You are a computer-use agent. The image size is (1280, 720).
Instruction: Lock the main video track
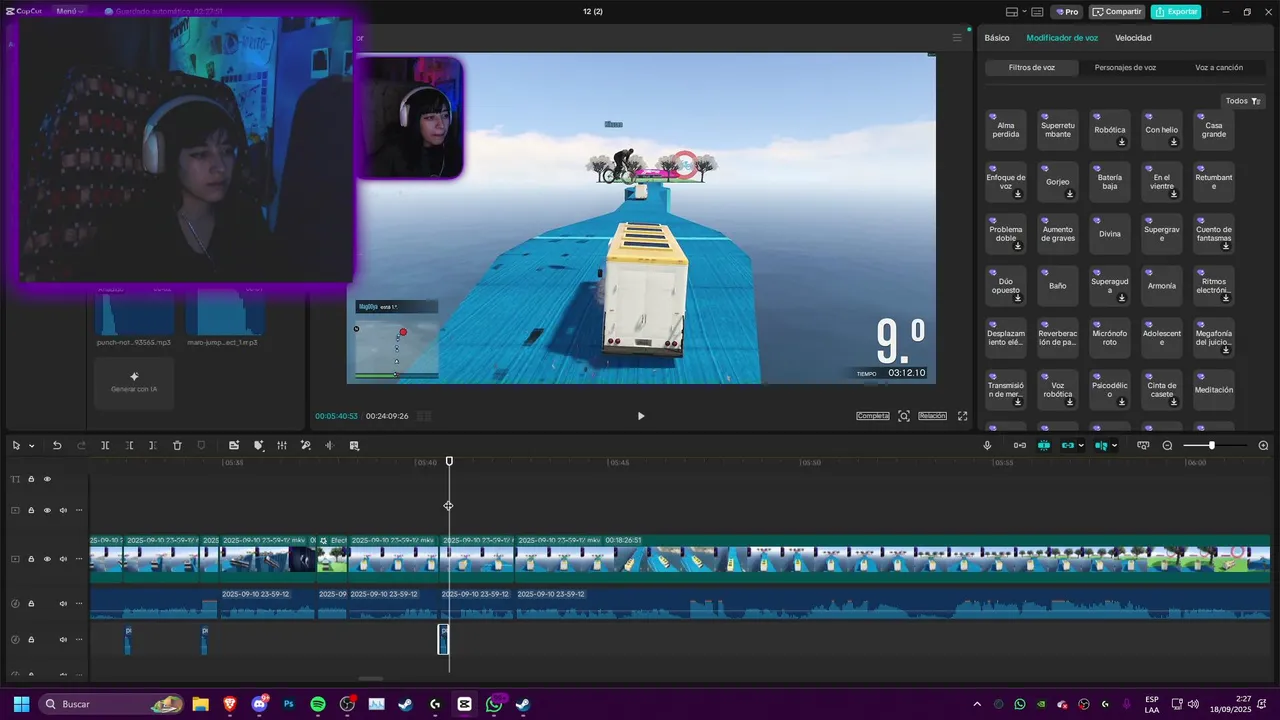[x=31, y=559]
